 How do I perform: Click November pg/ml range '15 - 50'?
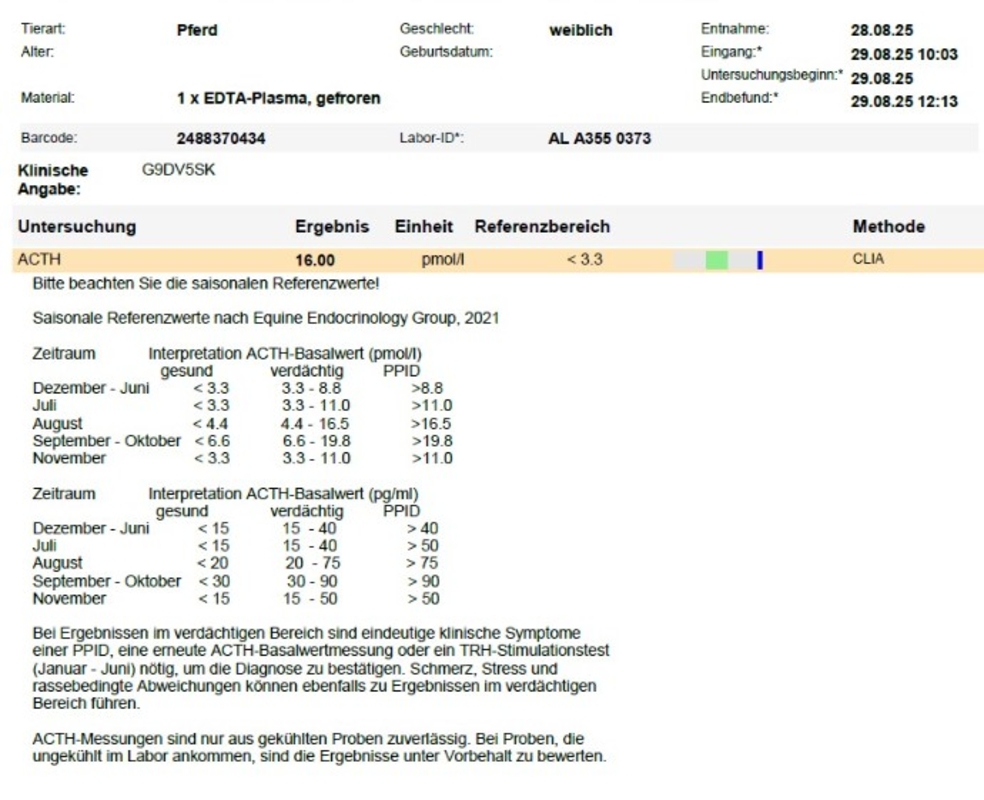pos(310,599)
